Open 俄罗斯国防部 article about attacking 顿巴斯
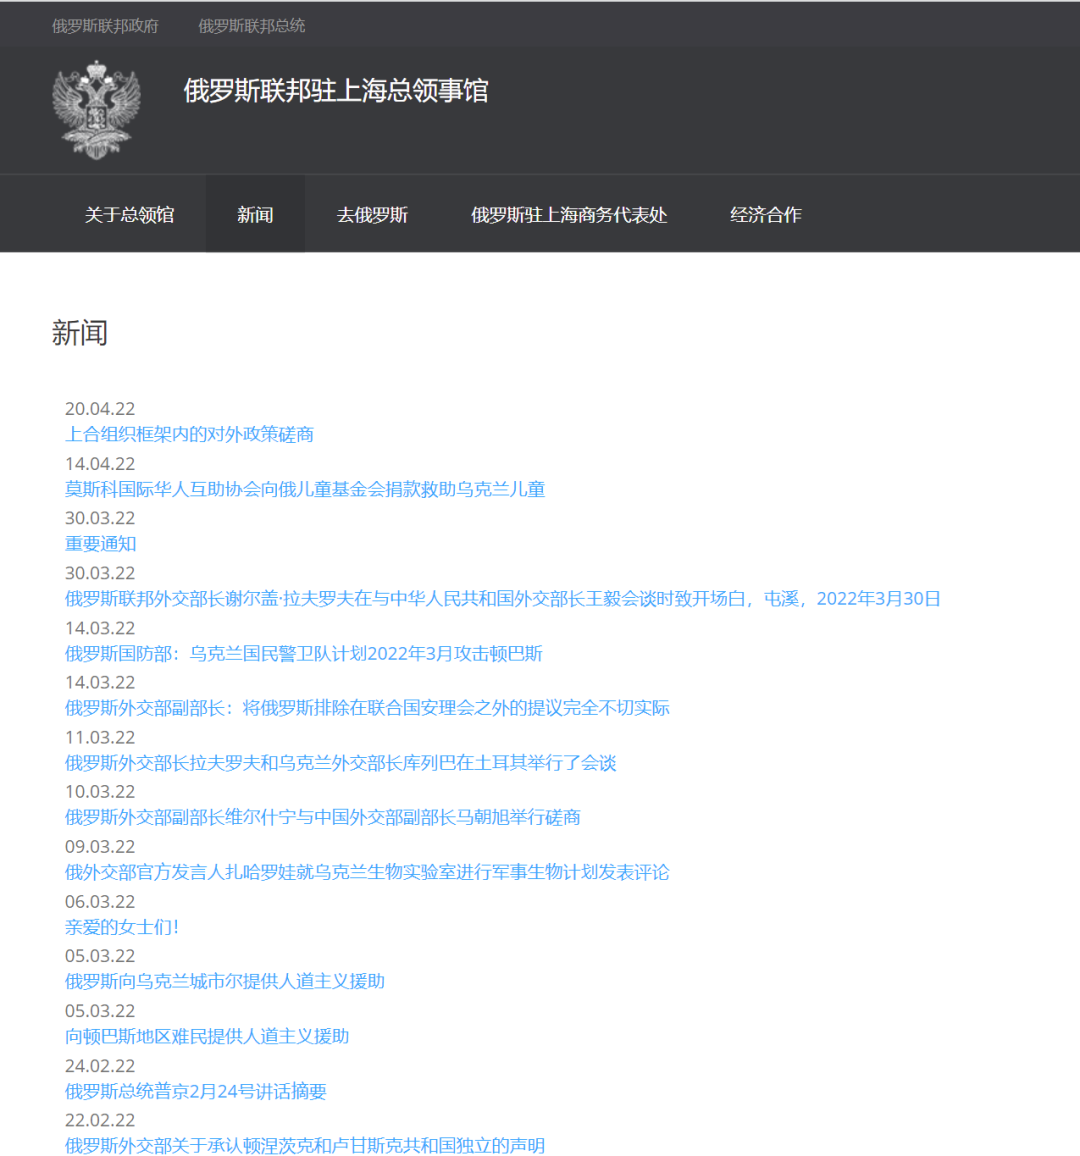This screenshot has height=1156, width=1080. click(x=303, y=654)
